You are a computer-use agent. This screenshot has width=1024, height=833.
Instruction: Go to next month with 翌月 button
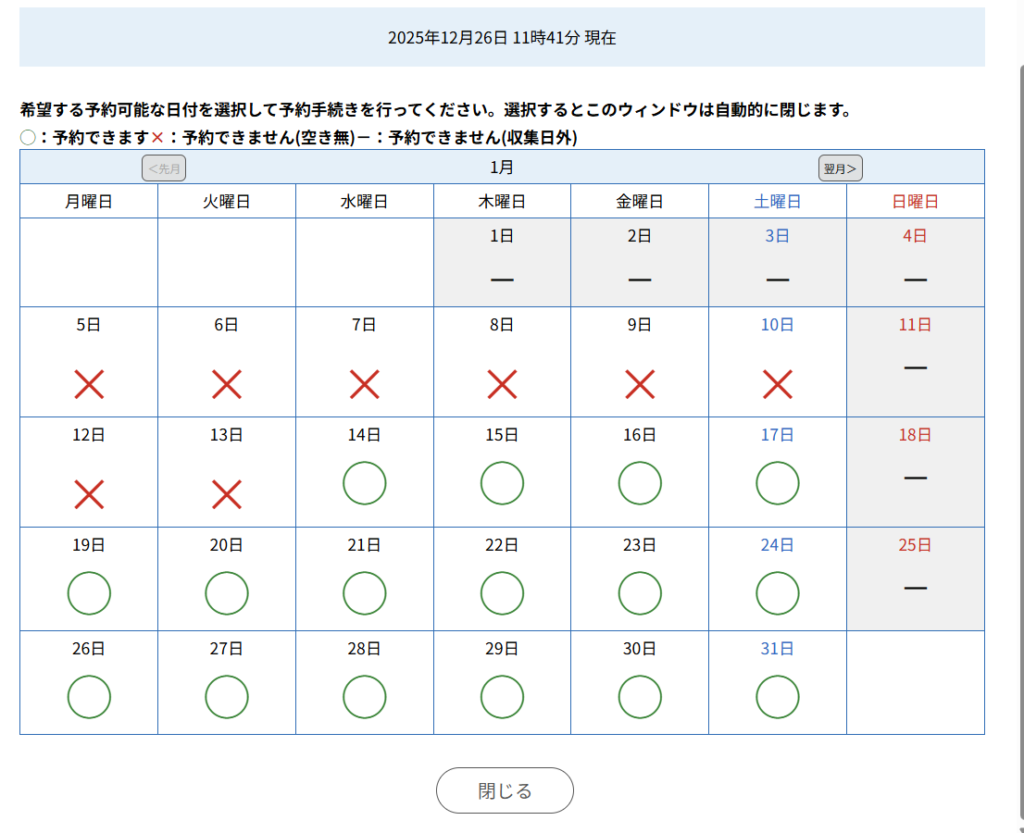click(840, 168)
